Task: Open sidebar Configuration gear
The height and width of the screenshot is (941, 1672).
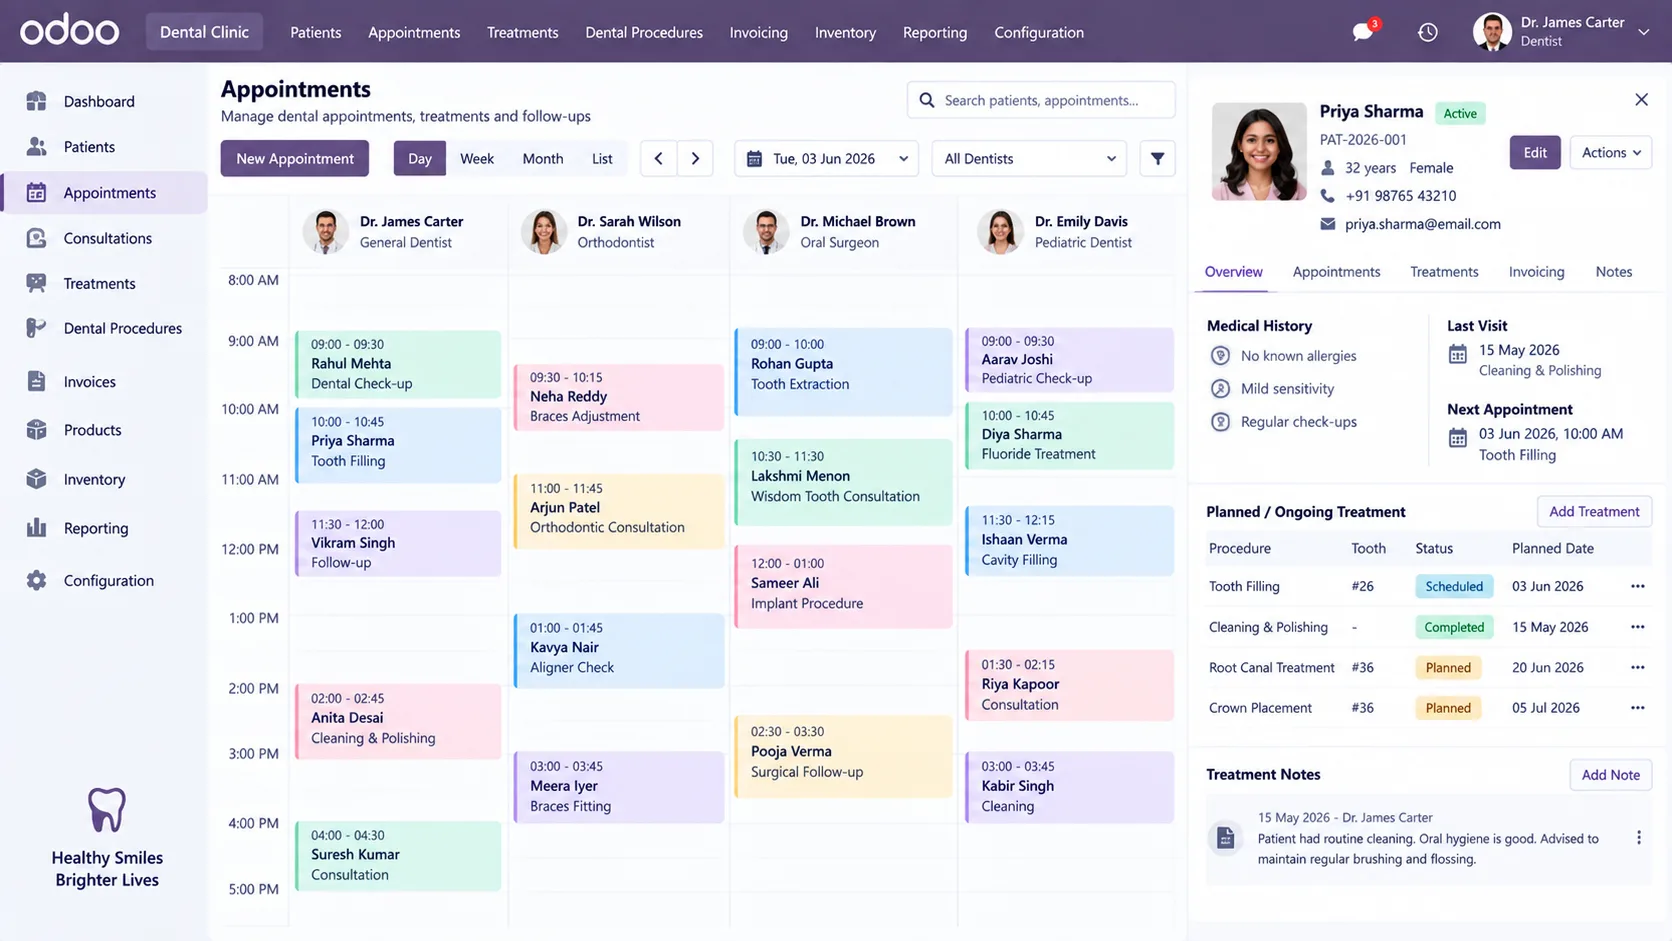Action: click(105, 580)
